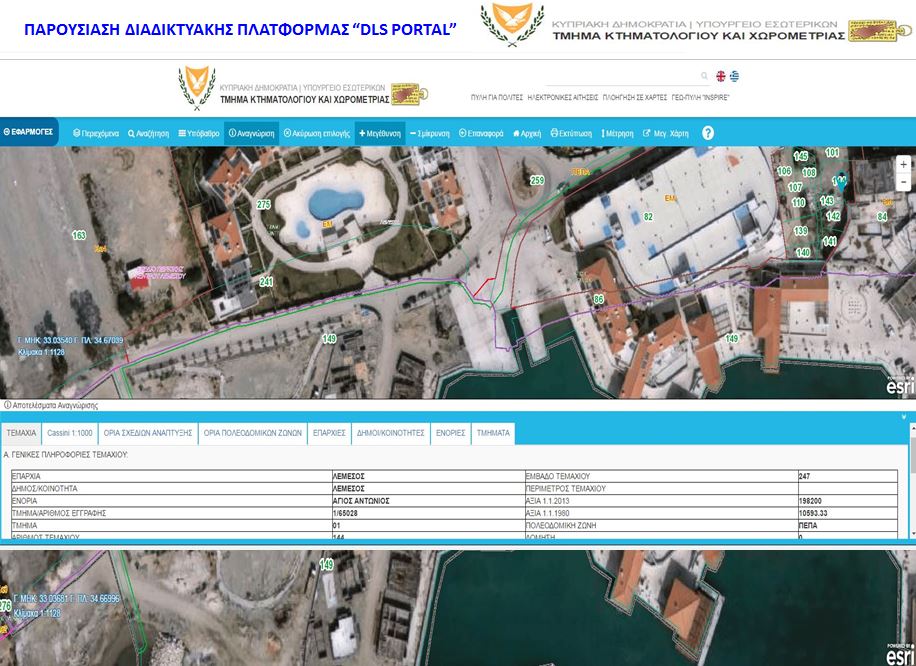Activate the Αναγνώριση identify tool
This screenshot has width=916, height=666.
[x=251, y=132]
